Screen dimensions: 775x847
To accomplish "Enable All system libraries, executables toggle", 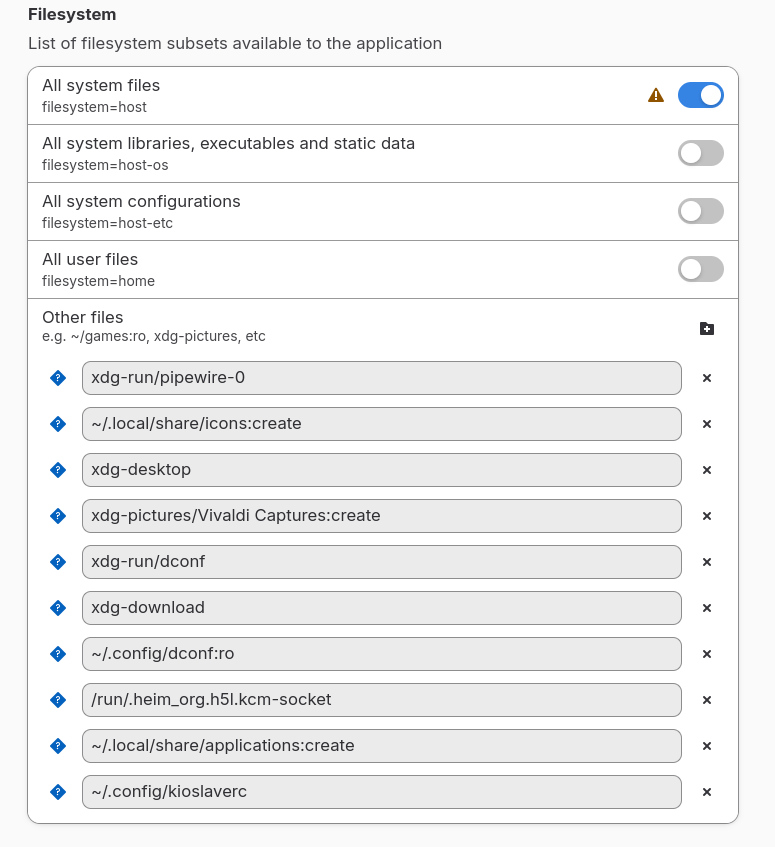I will tap(700, 153).
